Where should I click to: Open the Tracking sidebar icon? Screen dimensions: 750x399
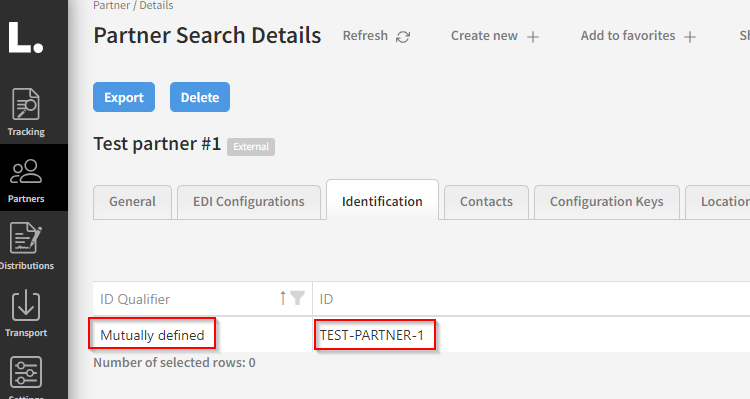tap(26, 104)
